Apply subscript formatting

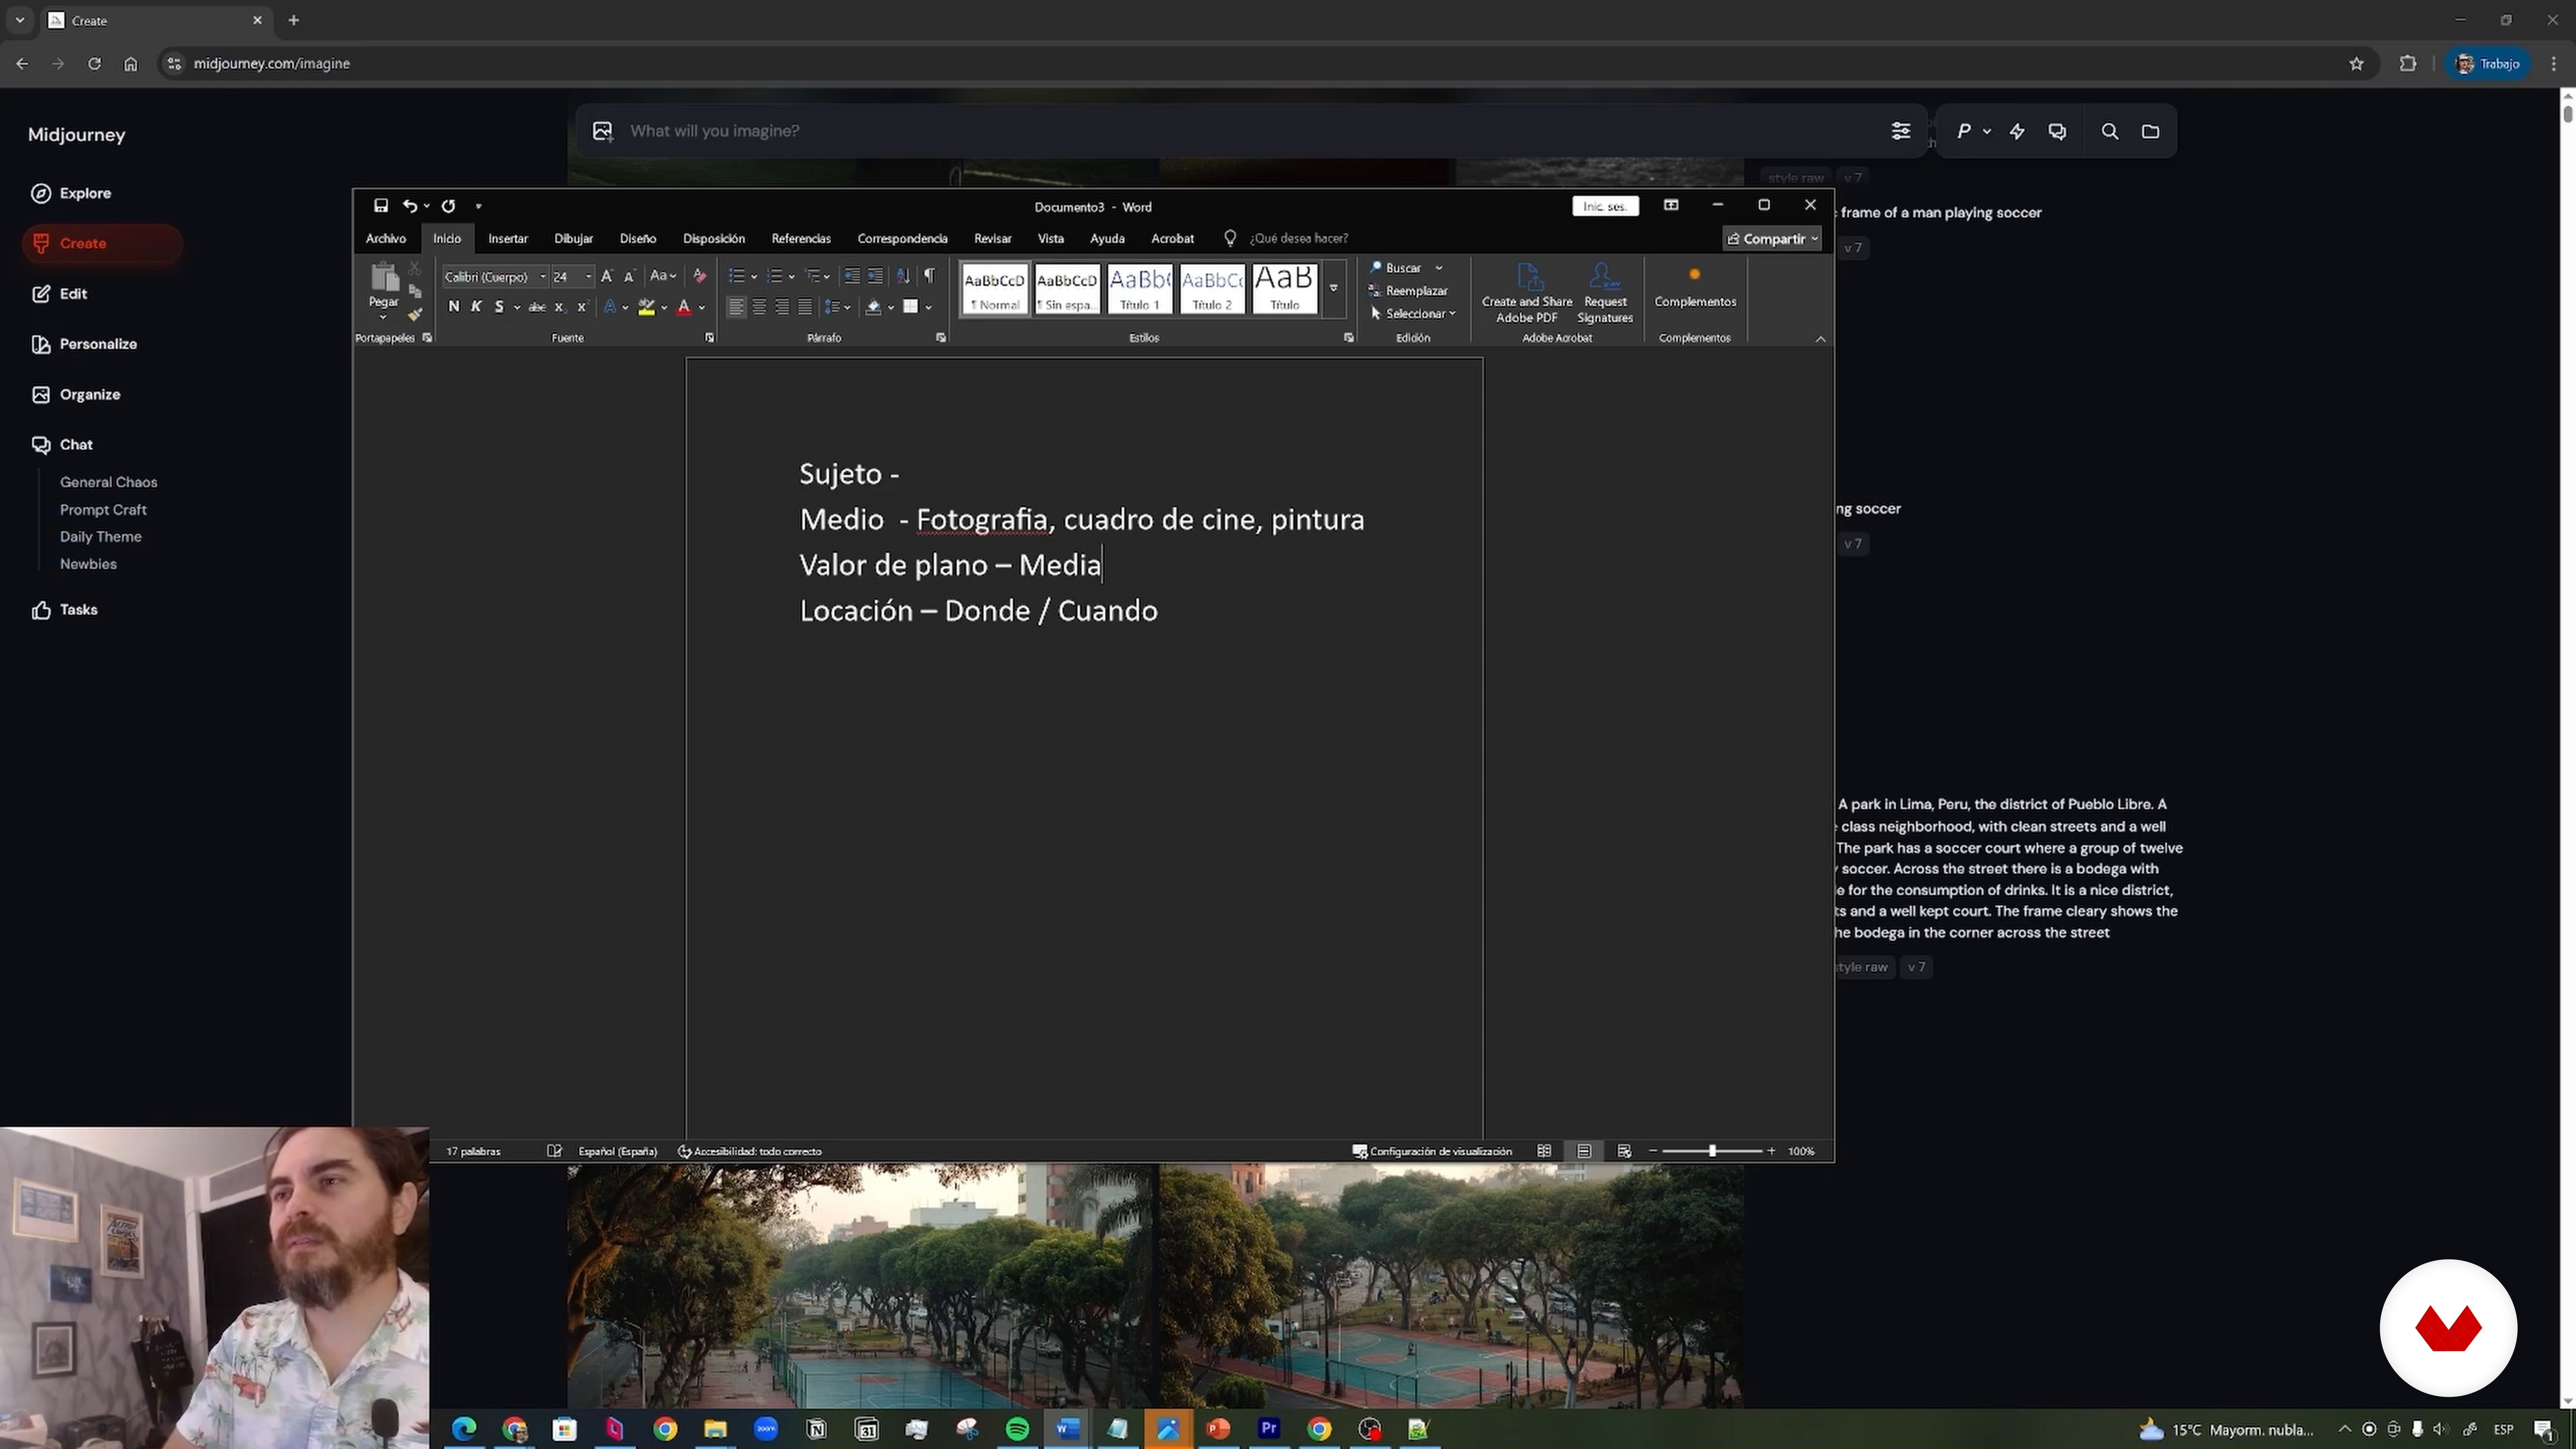coord(560,307)
